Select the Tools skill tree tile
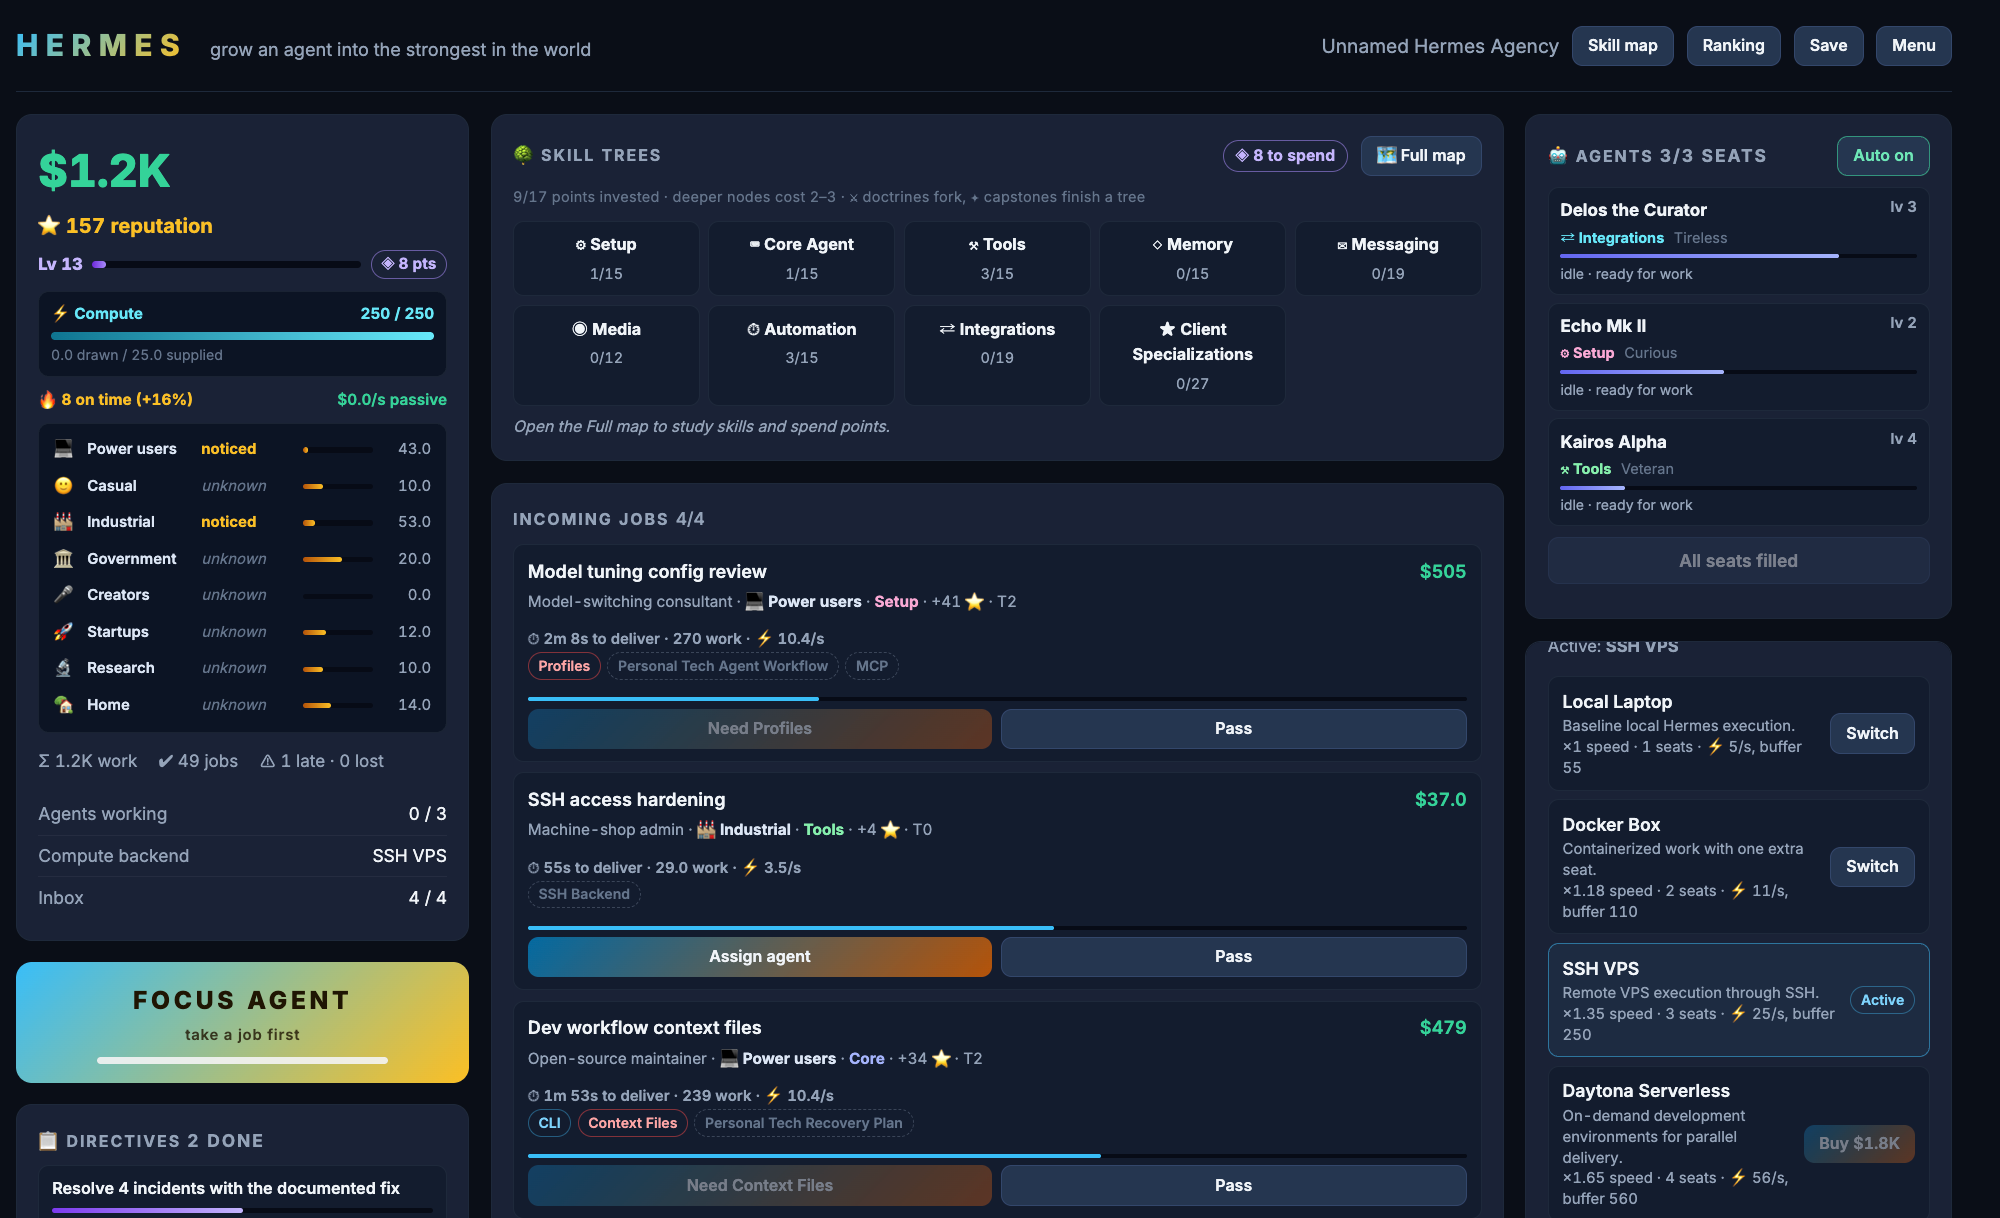 (997, 258)
